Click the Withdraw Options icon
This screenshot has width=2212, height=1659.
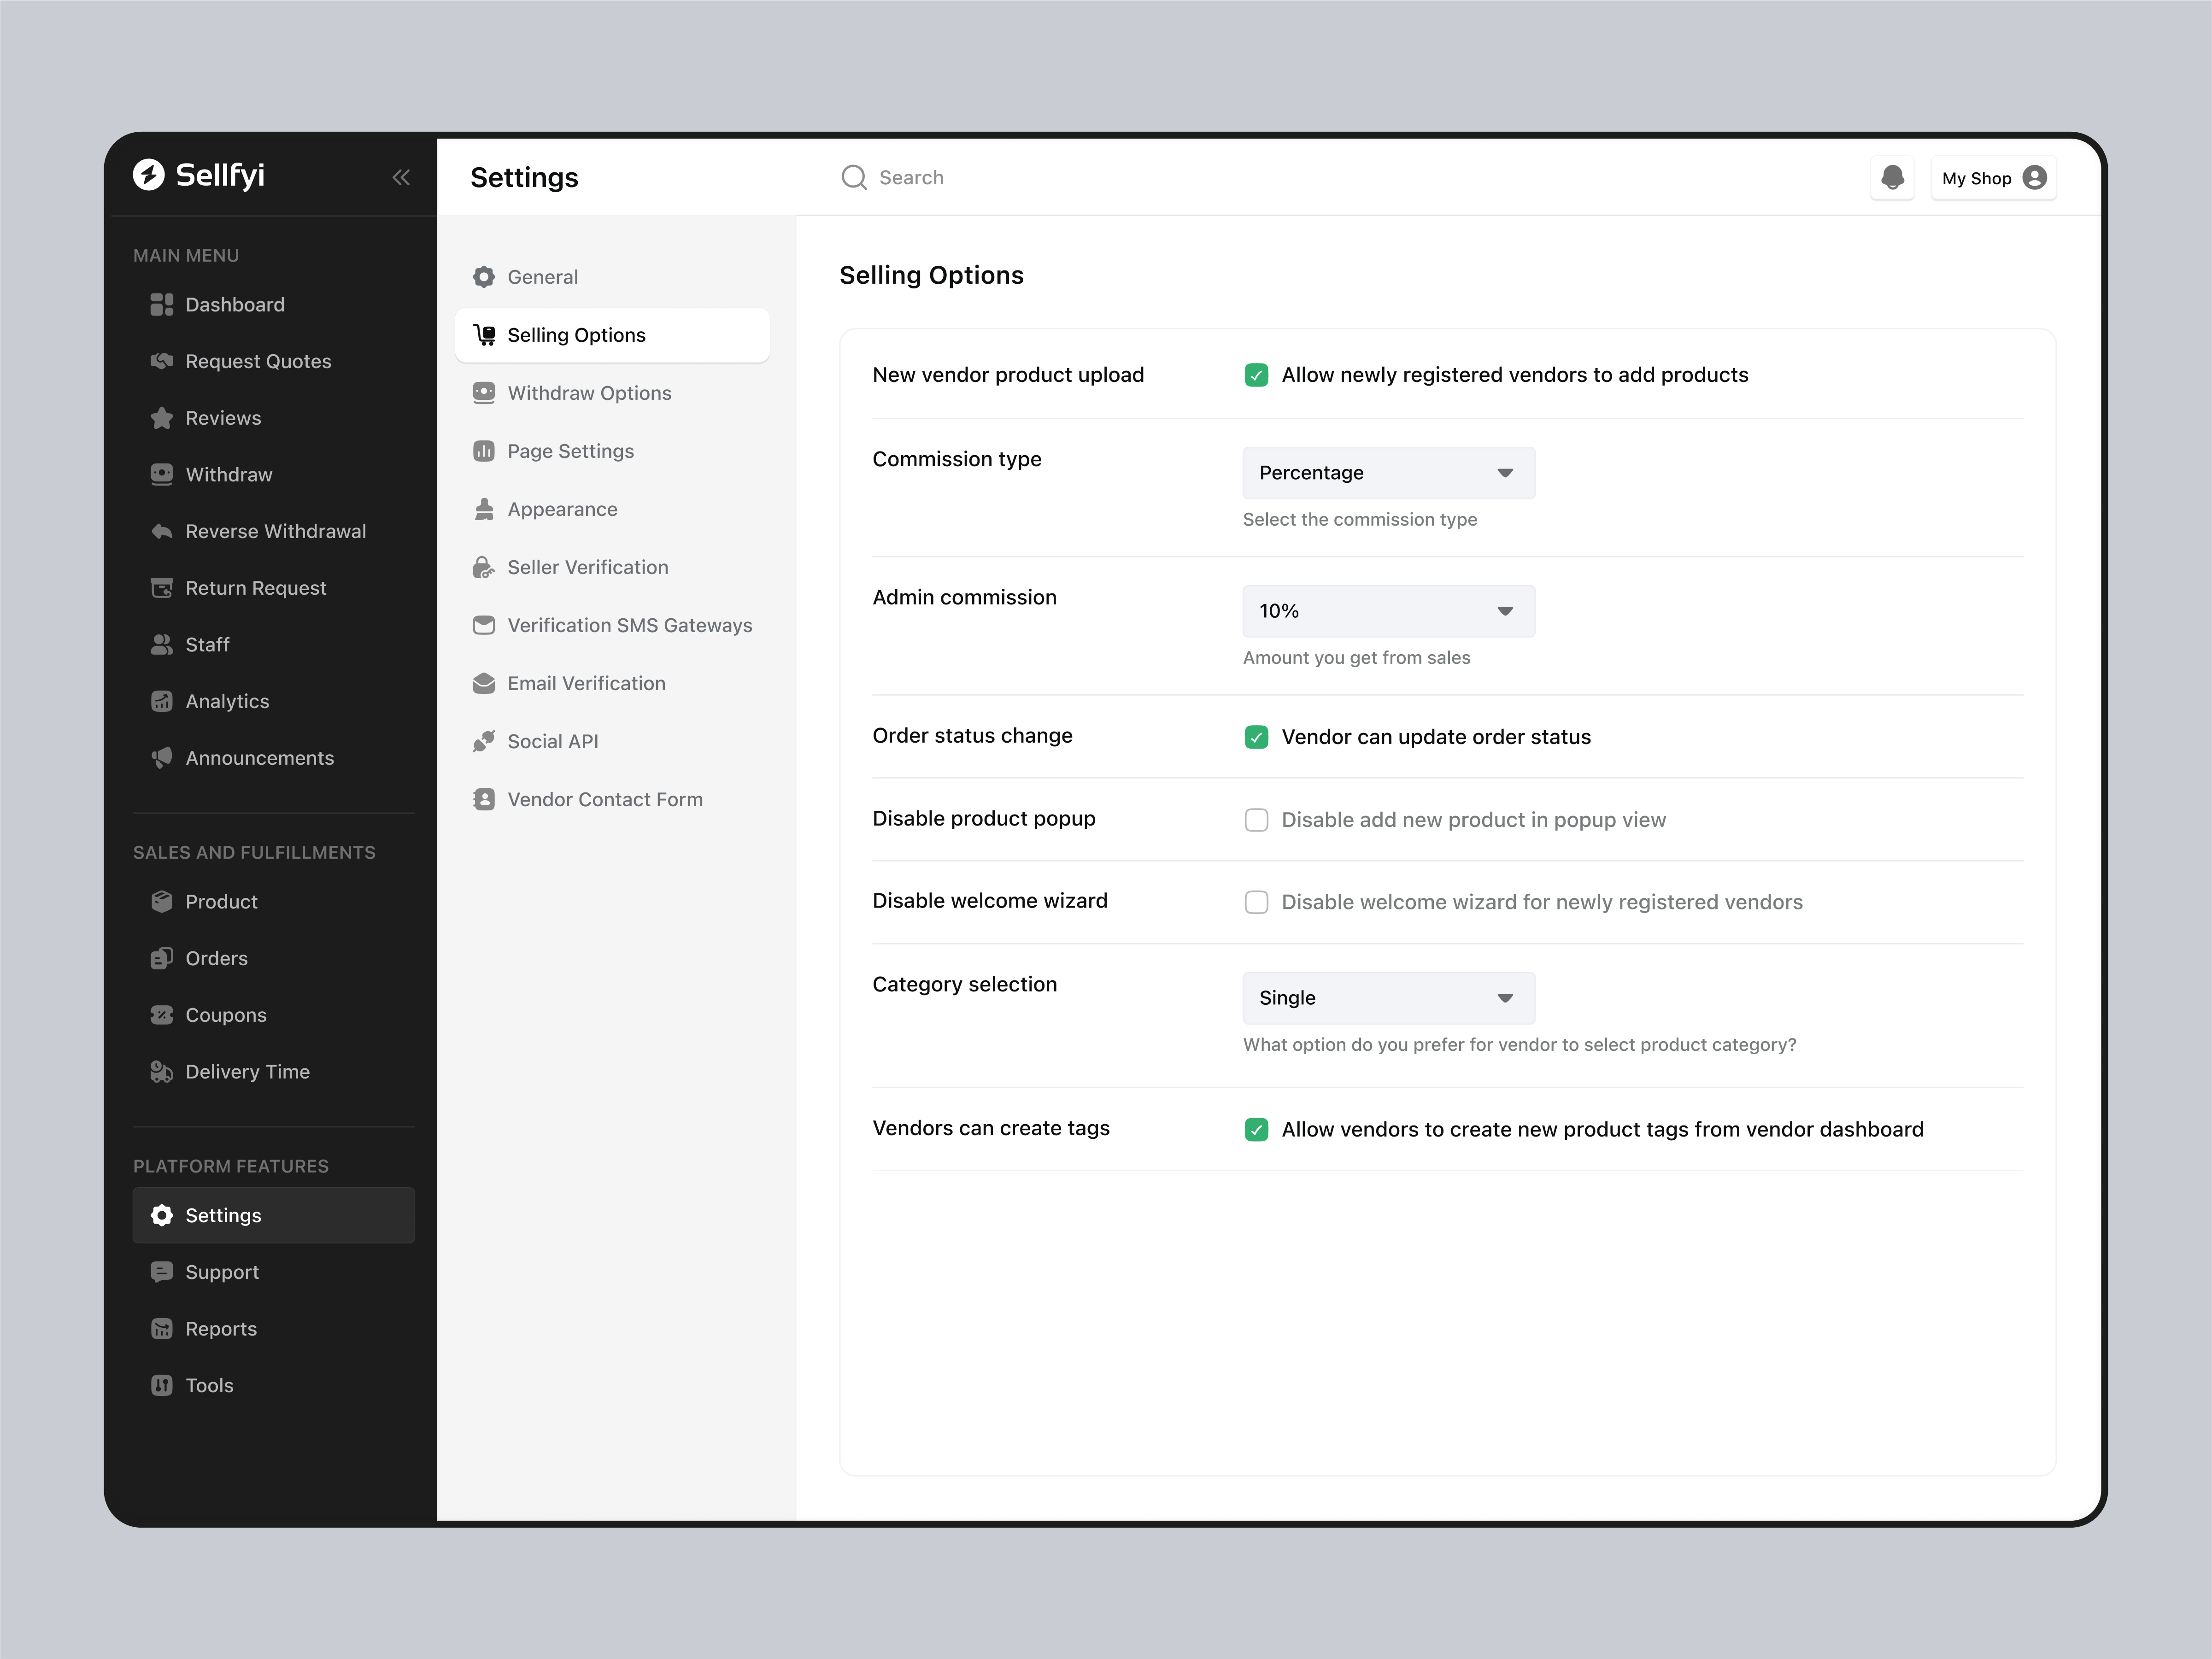[484, 393]
